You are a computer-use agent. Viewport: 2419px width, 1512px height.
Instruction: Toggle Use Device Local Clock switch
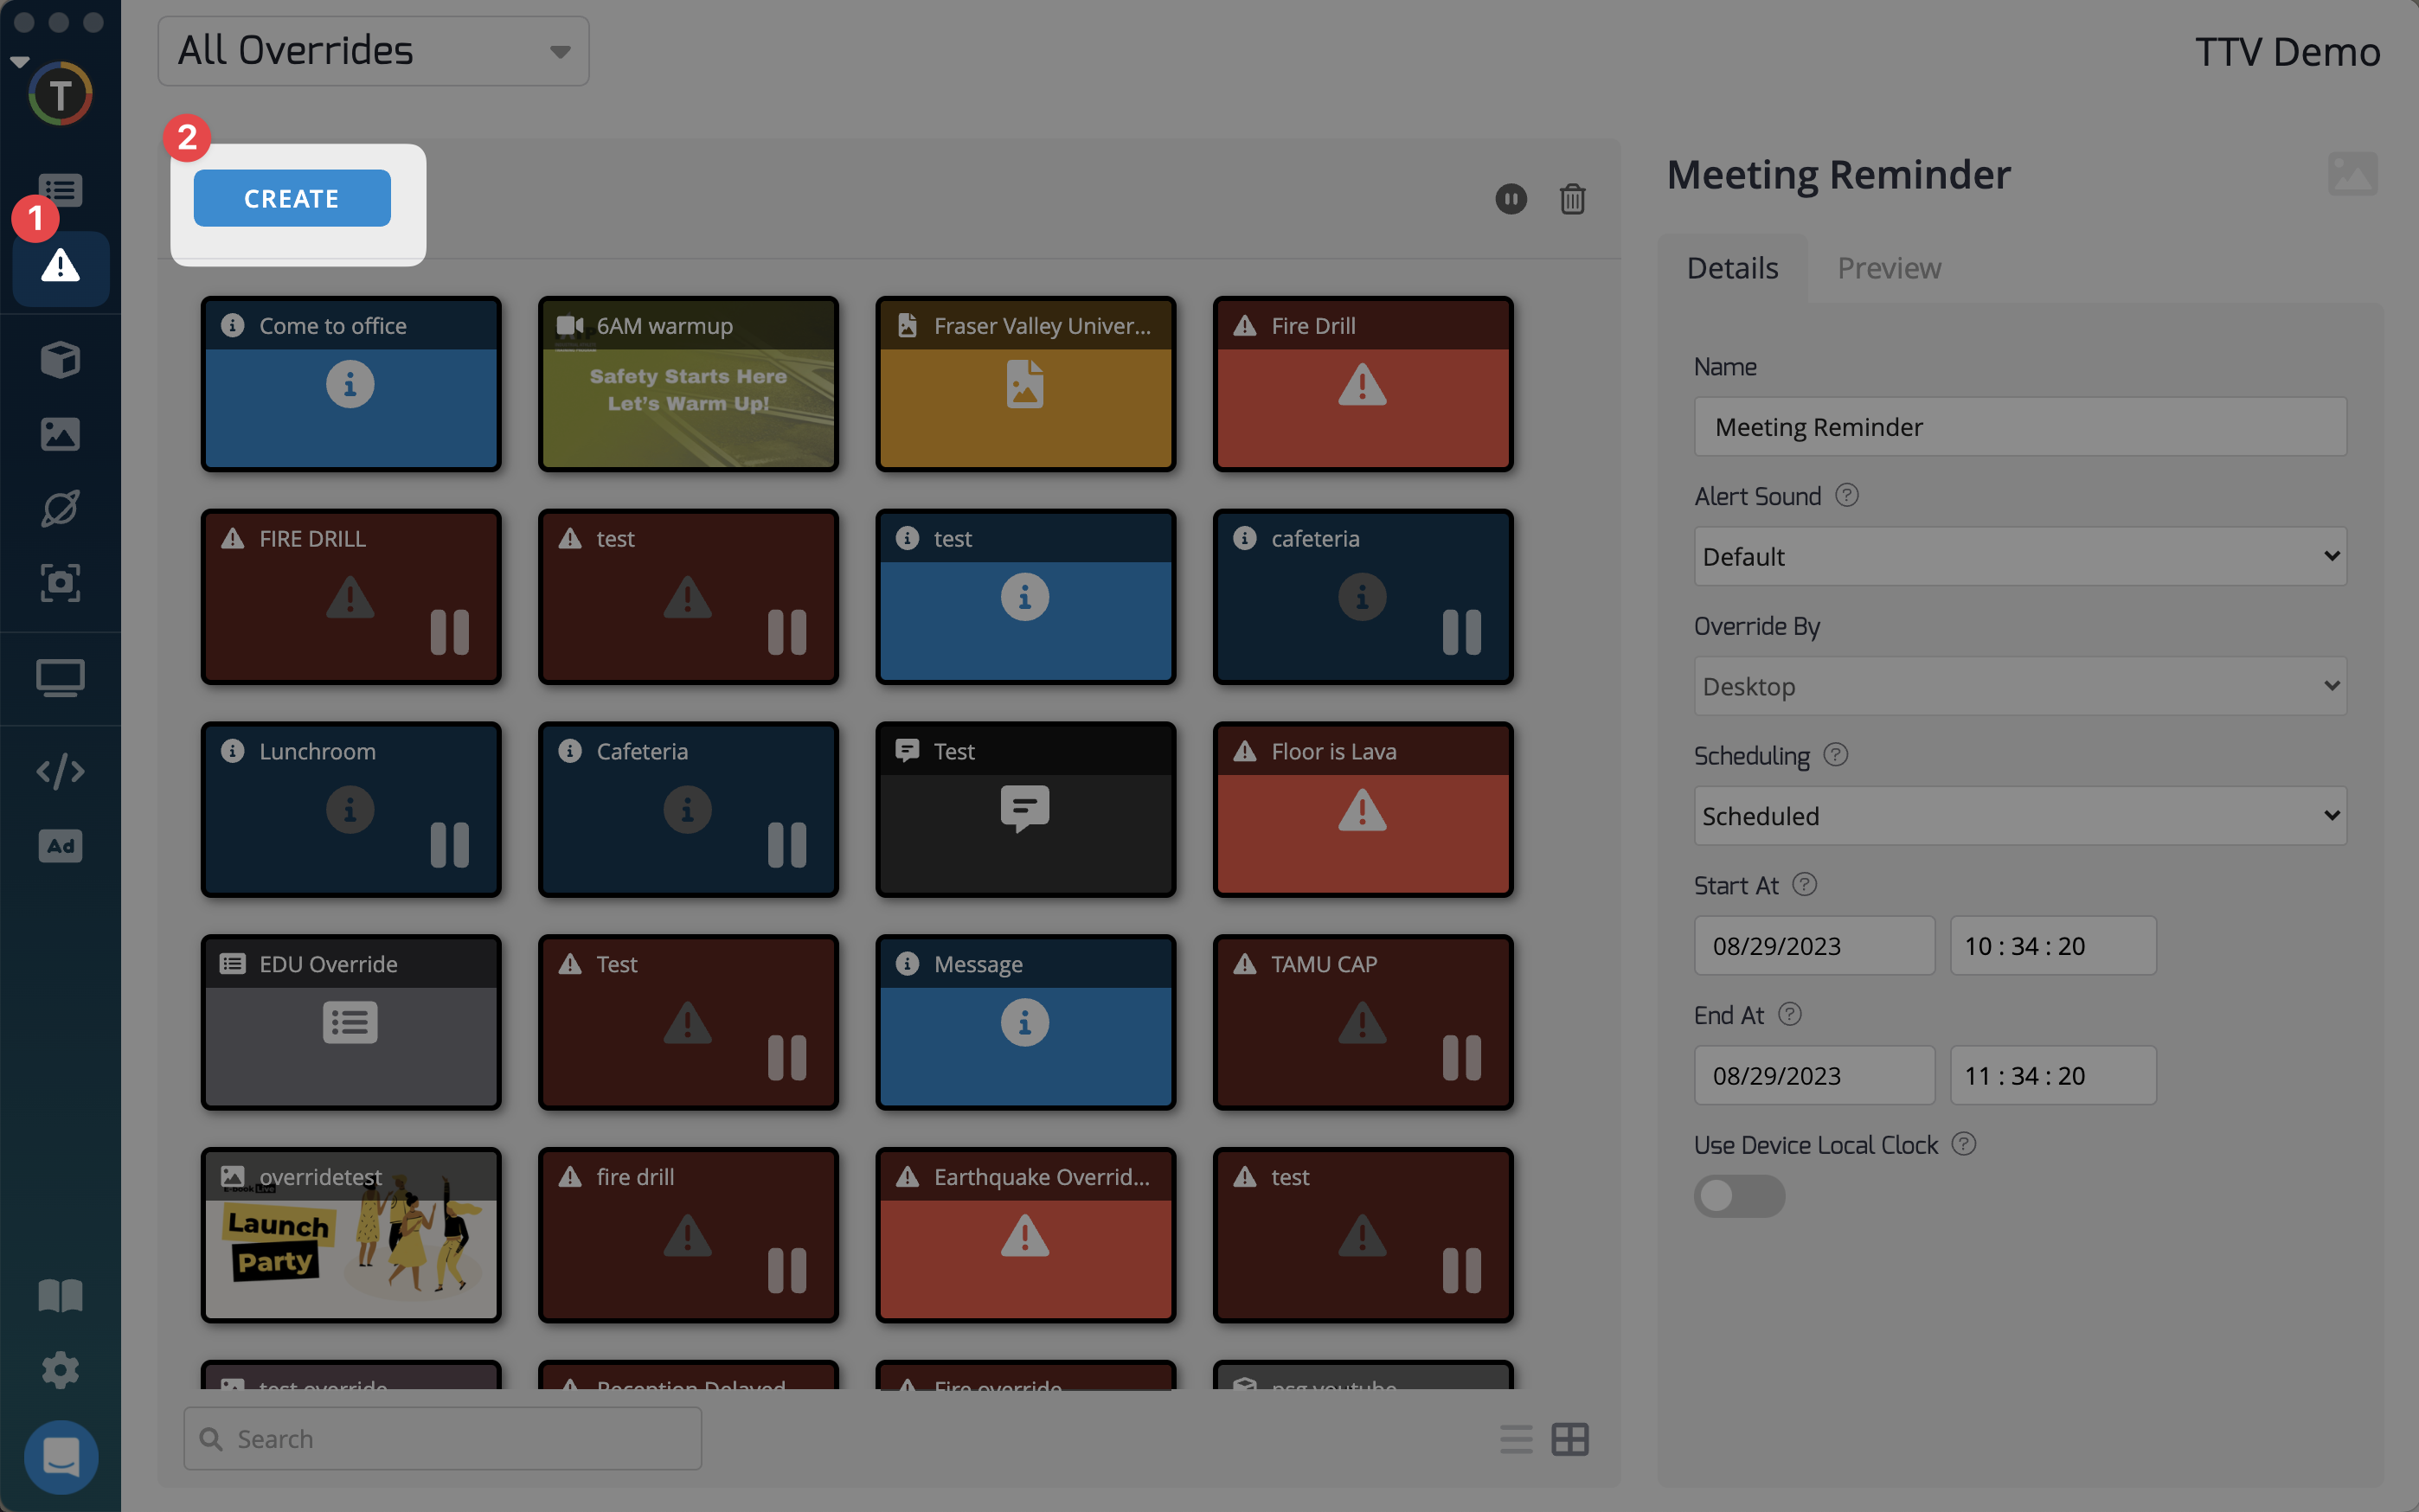click(x=1738, y=1196)
